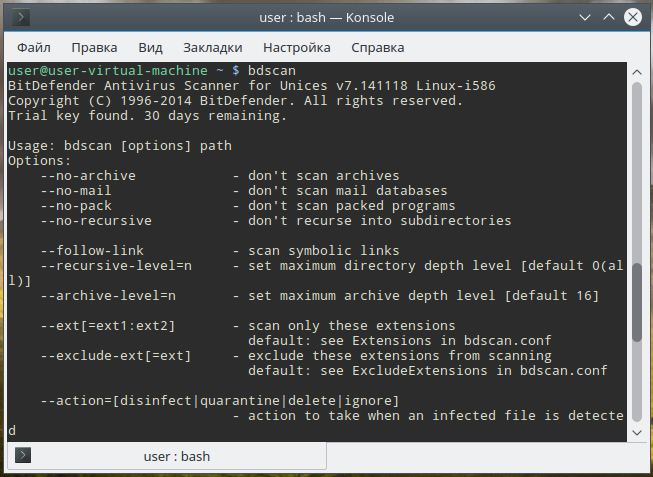The width and height of the screenshot is (653, 477).
Task: Click the scrollbar down arrow
Action: click(637, 433)
